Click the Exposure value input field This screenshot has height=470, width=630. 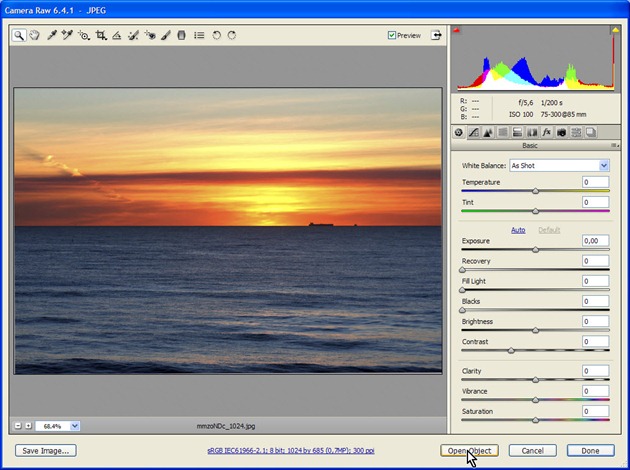pyautogui.click(x=595, y=241)
